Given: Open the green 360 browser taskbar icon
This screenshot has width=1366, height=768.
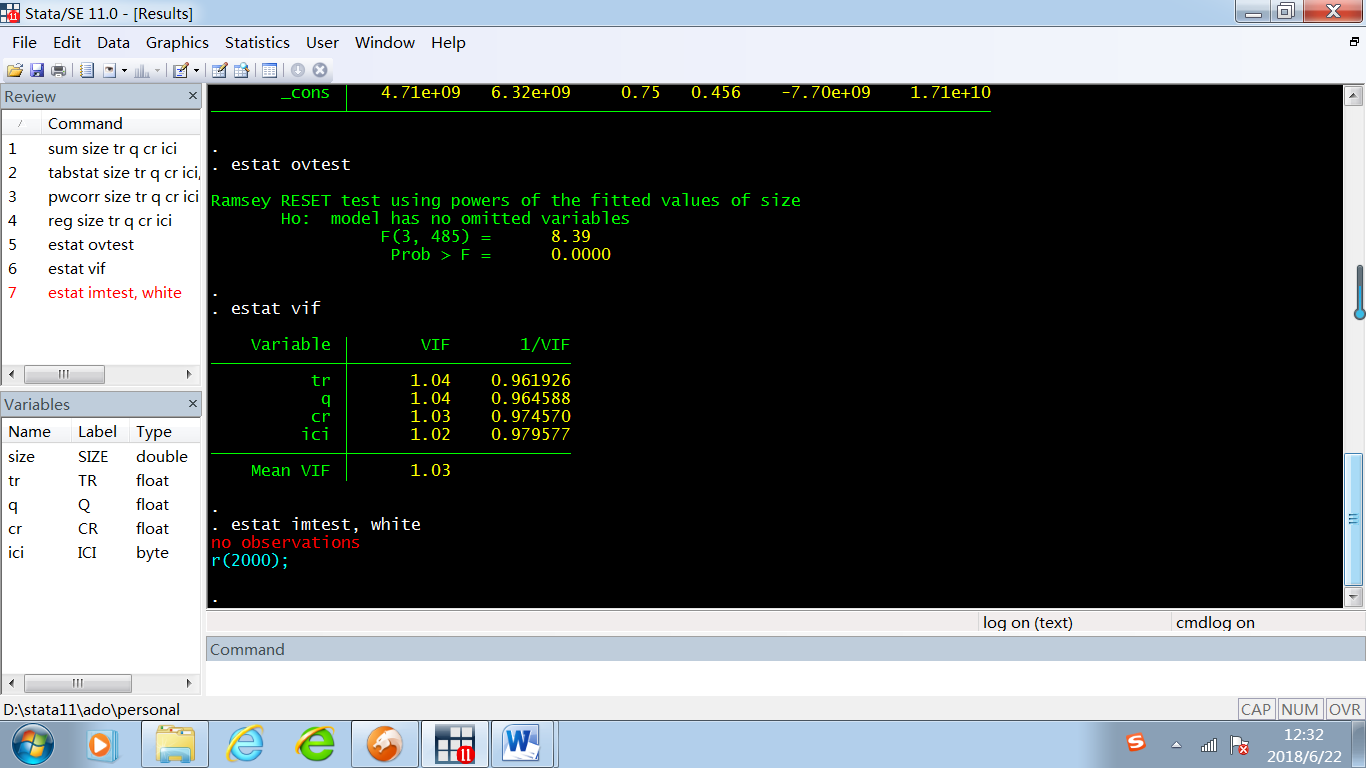Looking at the screenshot, I should point(315,744).
